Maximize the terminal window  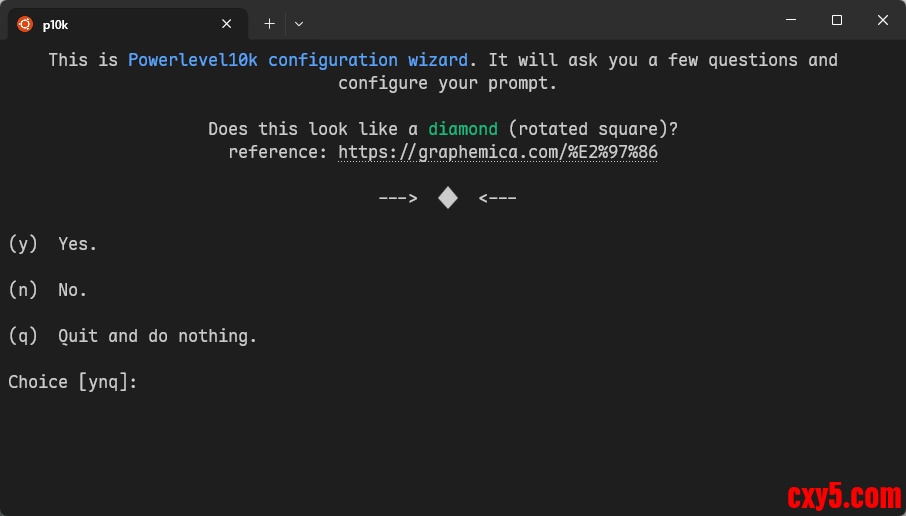click(837, 20)
